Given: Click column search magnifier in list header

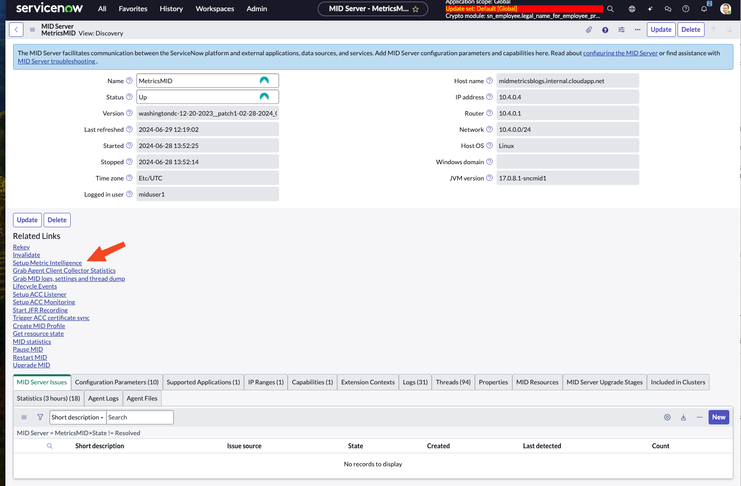Looking at the screenshot, I should [50, 446].
